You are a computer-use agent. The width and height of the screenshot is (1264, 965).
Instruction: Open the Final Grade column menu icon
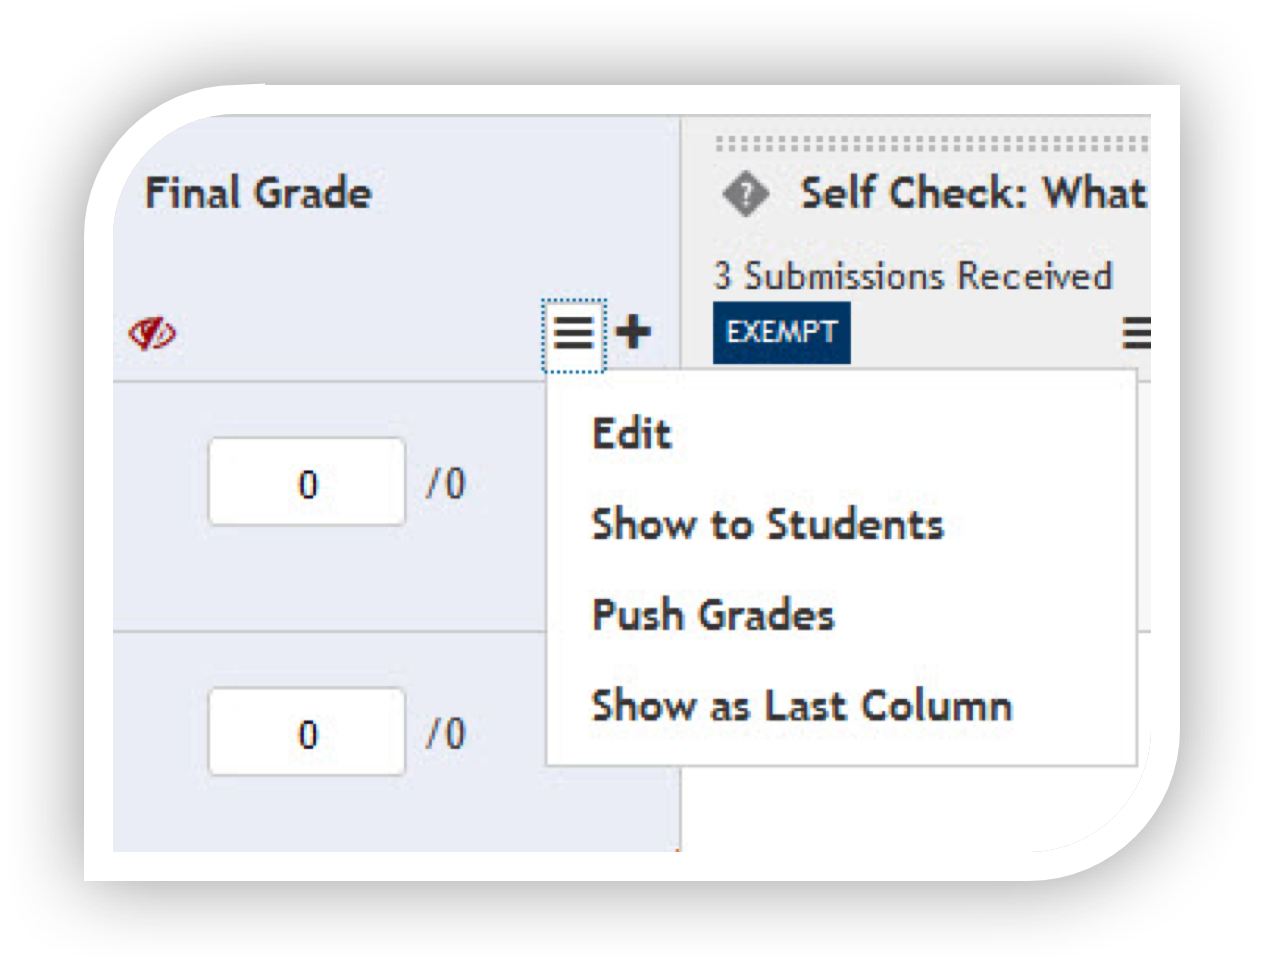574,332
